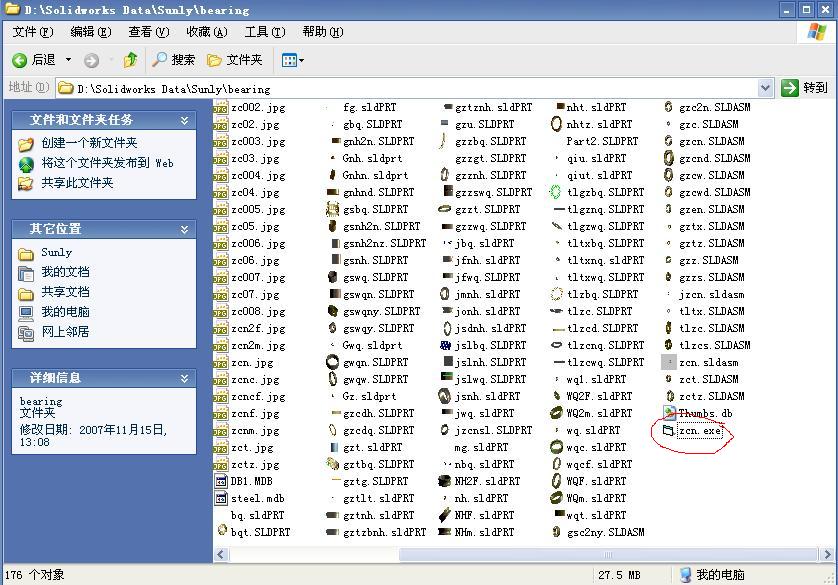The height and width of the screenshot is (585, 838).
Task: Click file name zcncf.jpg
Action: [x=258, y=396]
